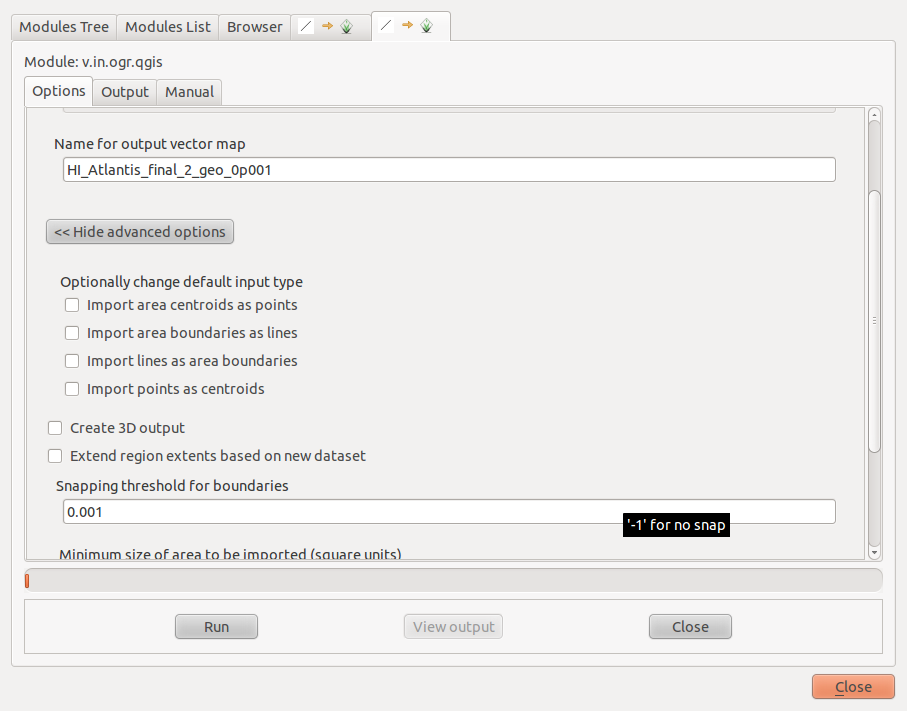Screen dimensions: 907x711
Task: Check Extend region extents based on new dataset
Action: coord(55,456)
